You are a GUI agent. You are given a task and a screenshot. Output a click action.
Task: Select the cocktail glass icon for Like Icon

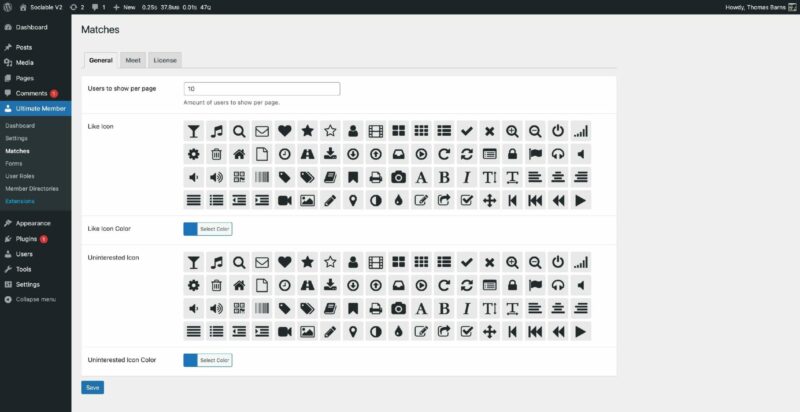point(193,131)
